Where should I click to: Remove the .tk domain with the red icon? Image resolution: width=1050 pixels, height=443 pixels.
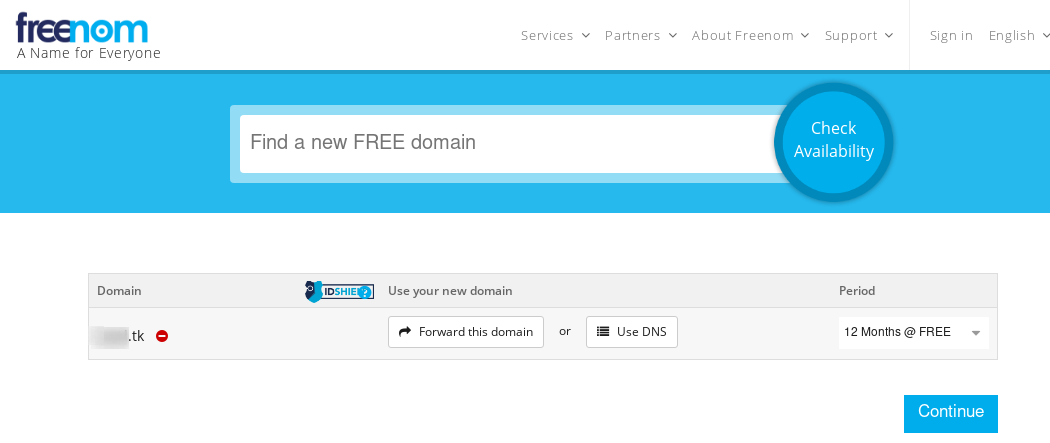162,336
